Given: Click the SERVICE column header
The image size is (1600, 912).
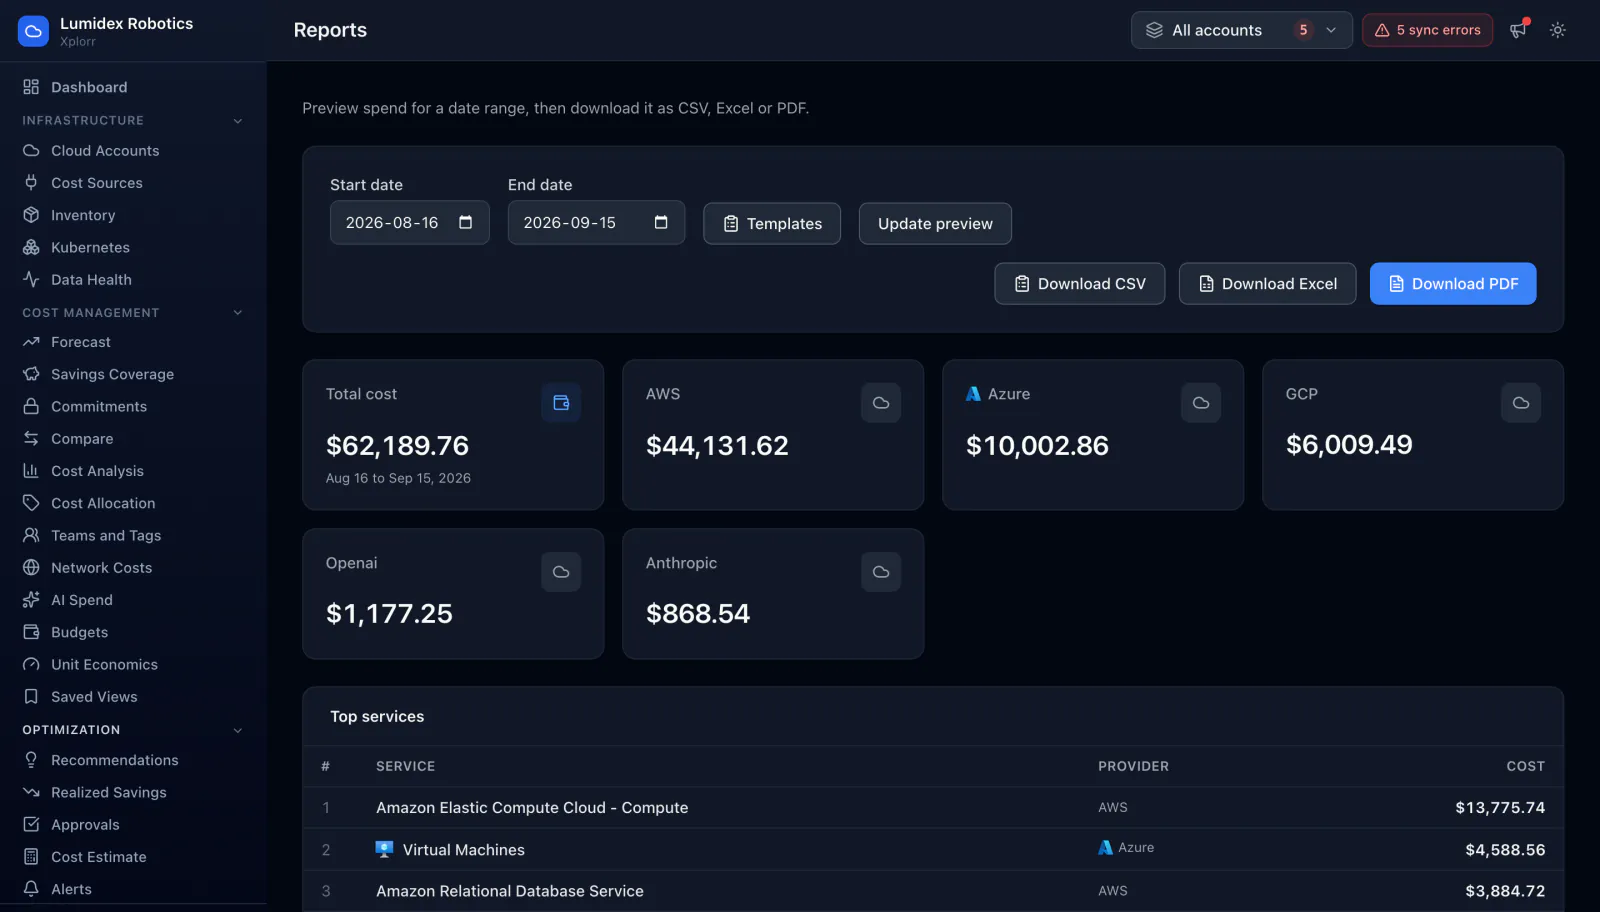Looking at the screenshot, I should click(405, 766).
